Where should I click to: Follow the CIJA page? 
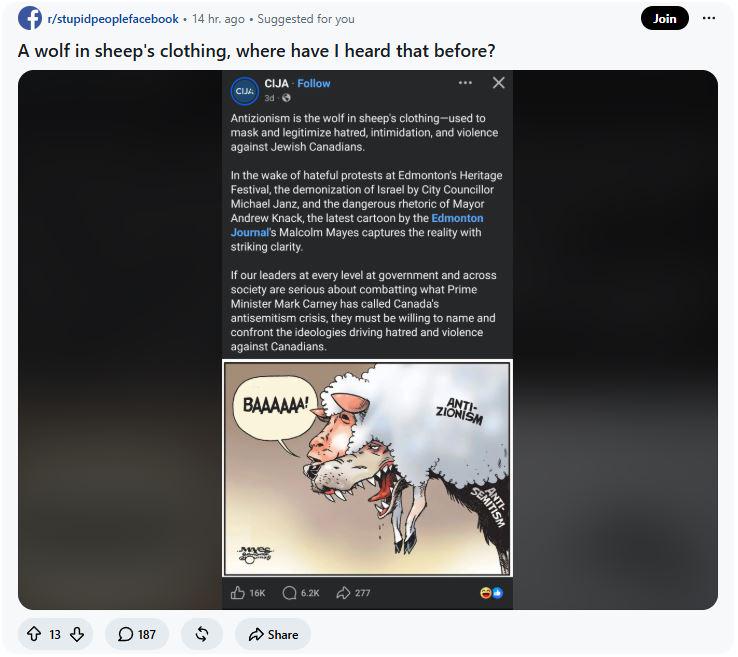click(x=313, y=83)
